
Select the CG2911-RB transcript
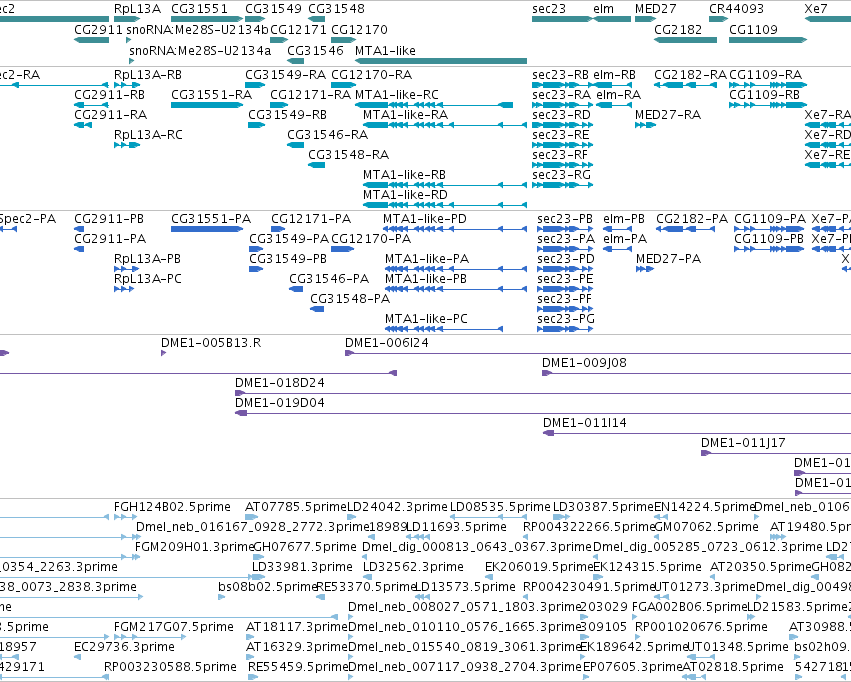coord(91,105)
